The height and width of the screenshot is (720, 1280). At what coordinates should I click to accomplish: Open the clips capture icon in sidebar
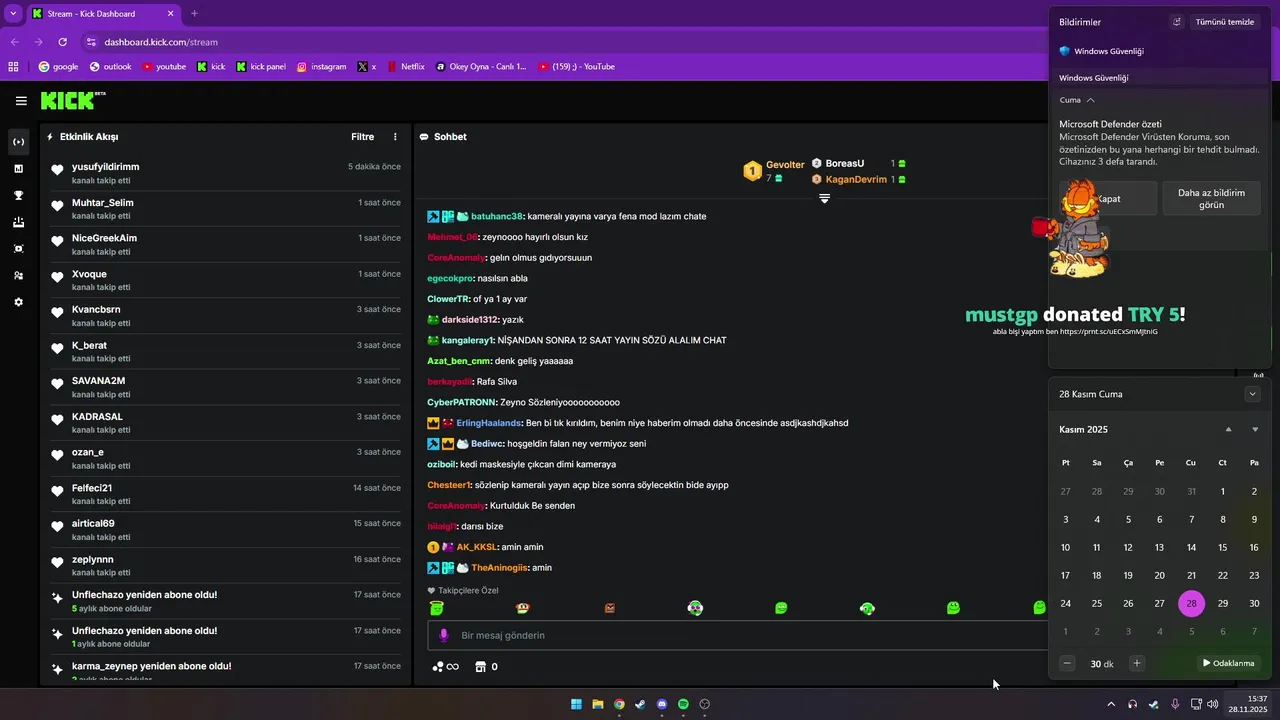[18, 248]
